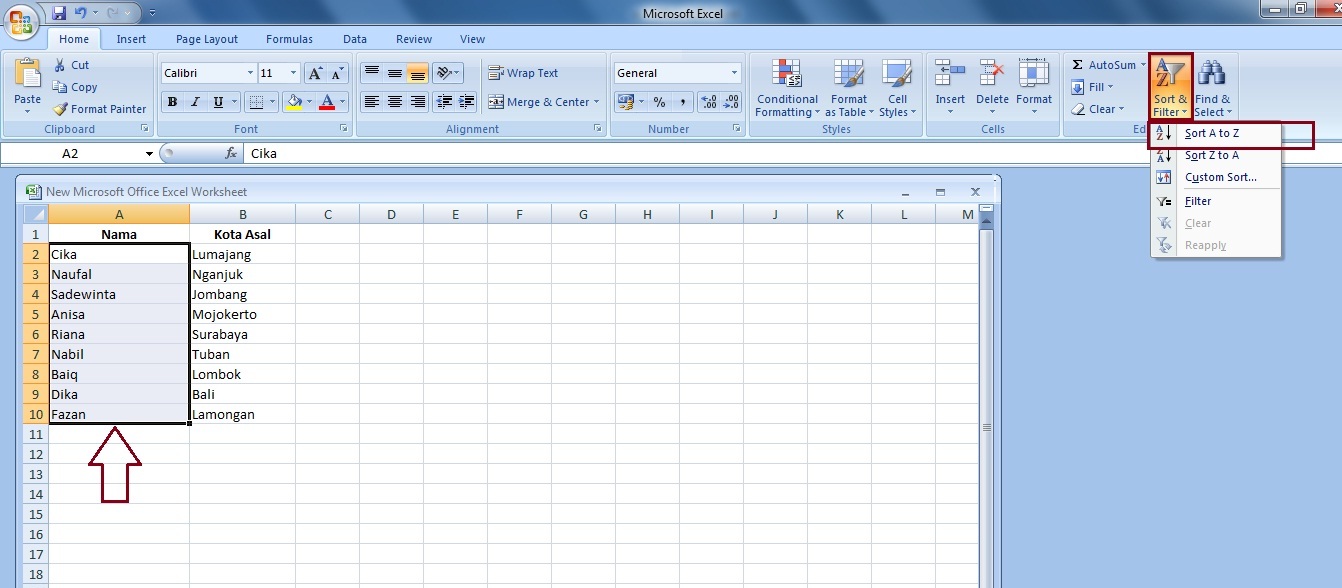Expand Merge & Center dropdown arrow
Image resolution: width=1342 pixels, height=588 pixels.
click(596, 102)
